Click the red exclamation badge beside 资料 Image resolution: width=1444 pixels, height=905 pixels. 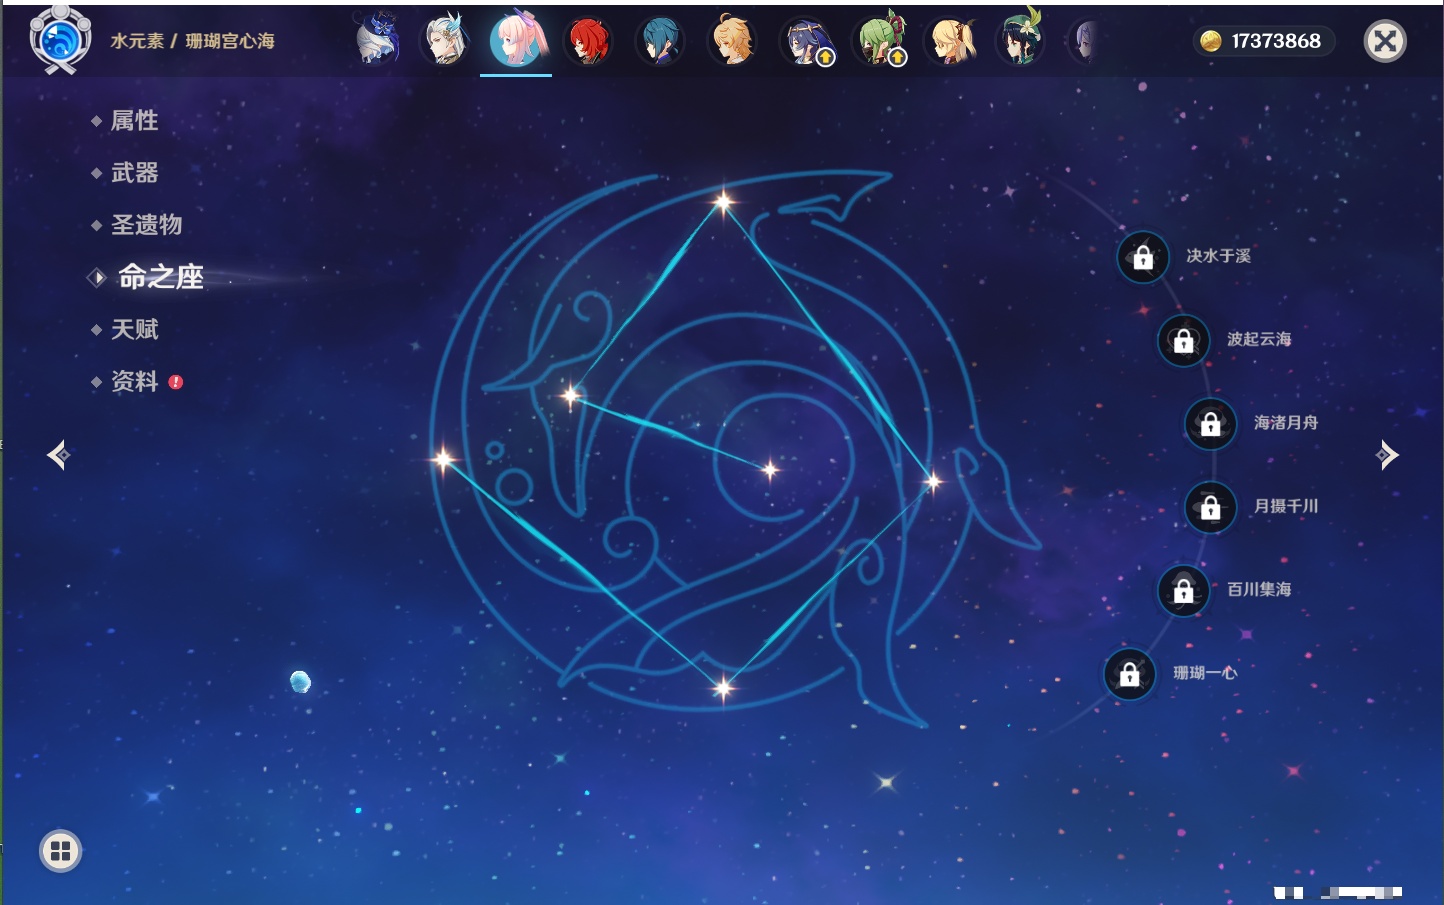(176, 382)
